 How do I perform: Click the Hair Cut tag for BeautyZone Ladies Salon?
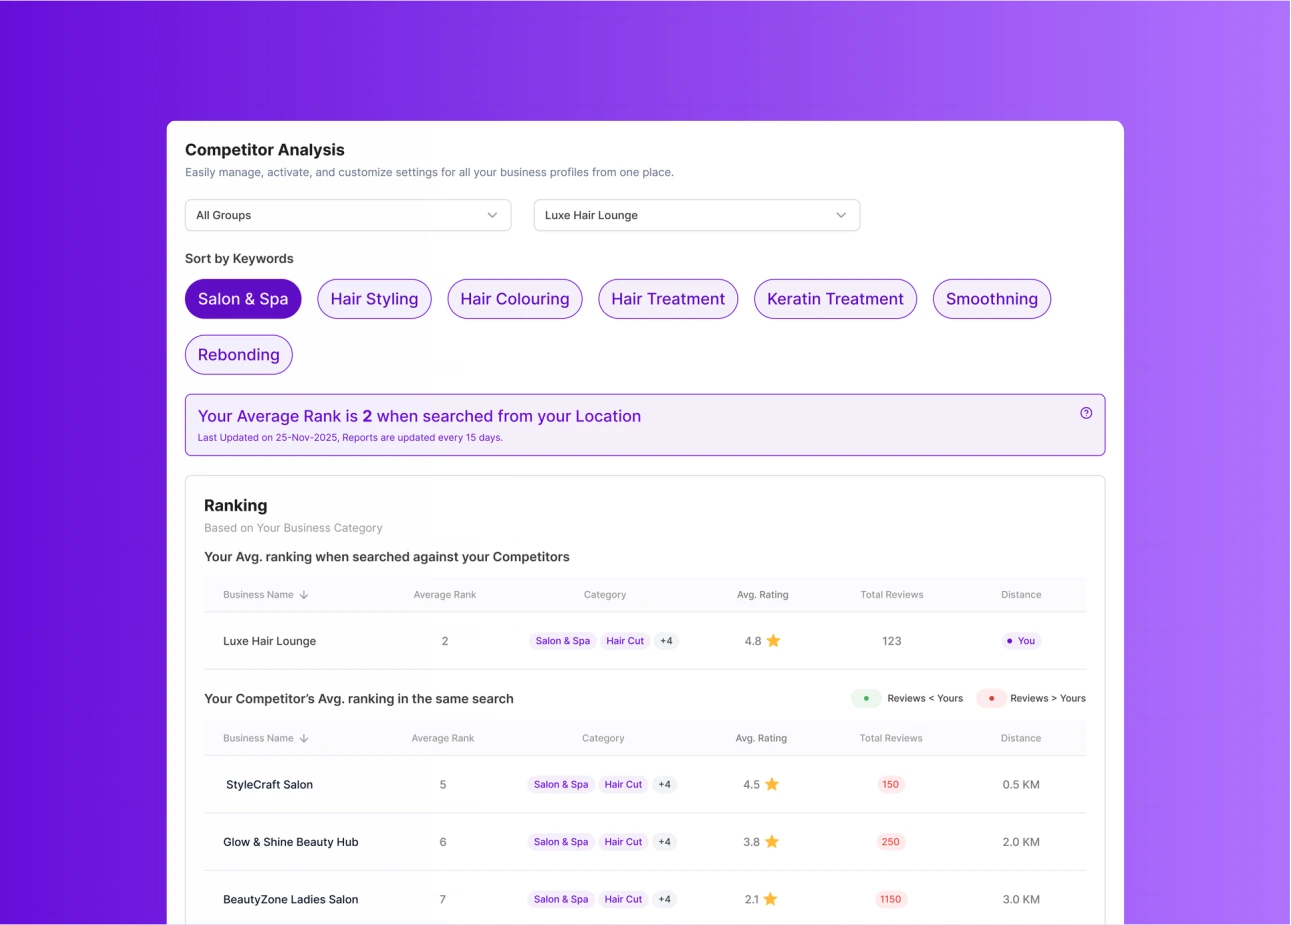point(623,899)
